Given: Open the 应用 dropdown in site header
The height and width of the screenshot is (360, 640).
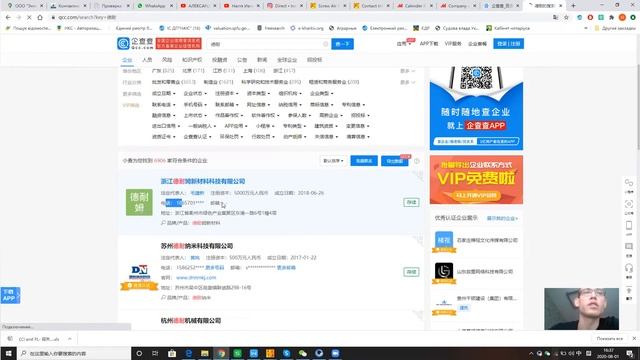Looking at the screenshot, I should [403, 44].
